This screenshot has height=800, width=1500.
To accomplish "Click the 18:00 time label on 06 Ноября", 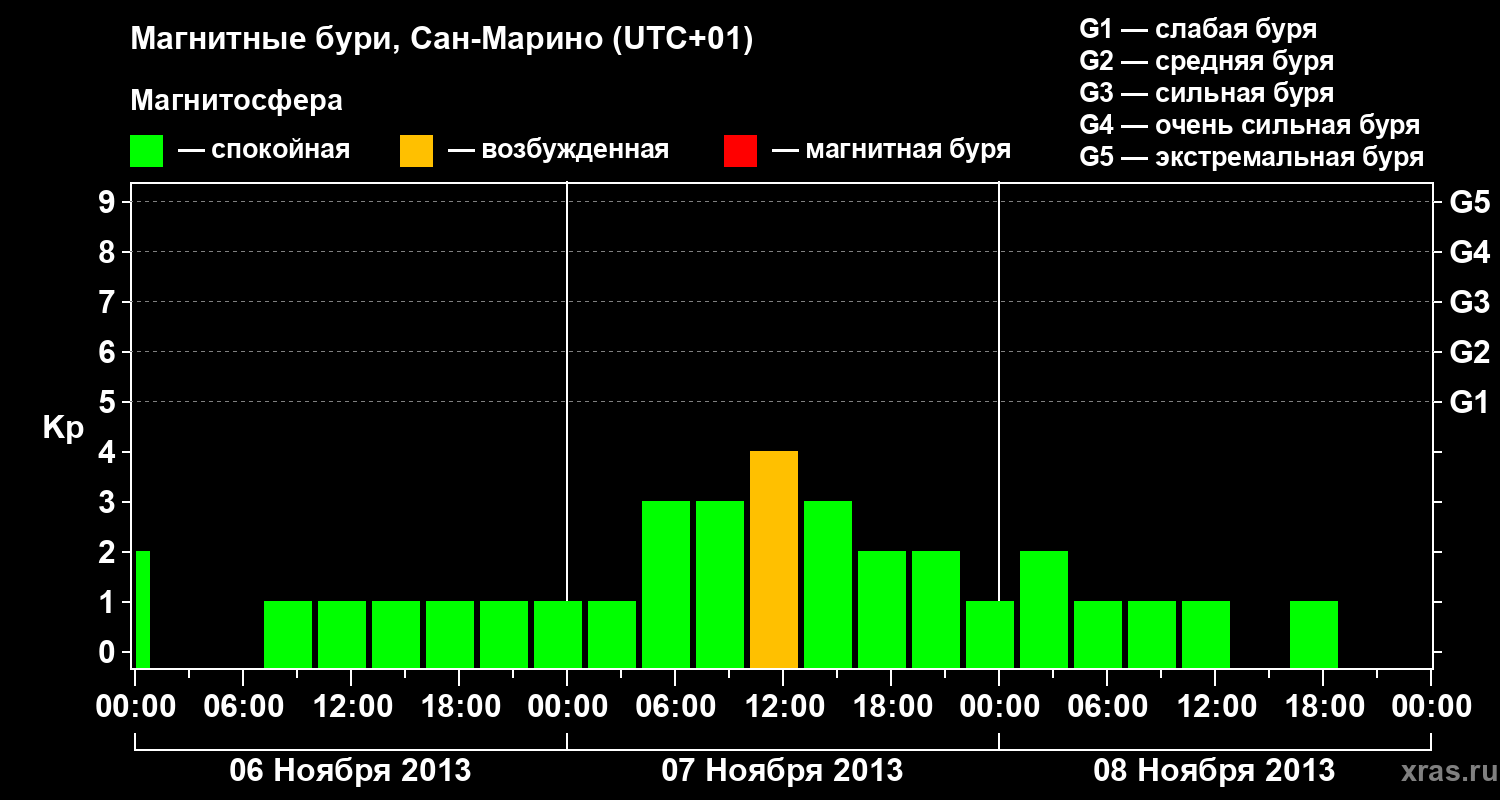I will tap(459, 706).
